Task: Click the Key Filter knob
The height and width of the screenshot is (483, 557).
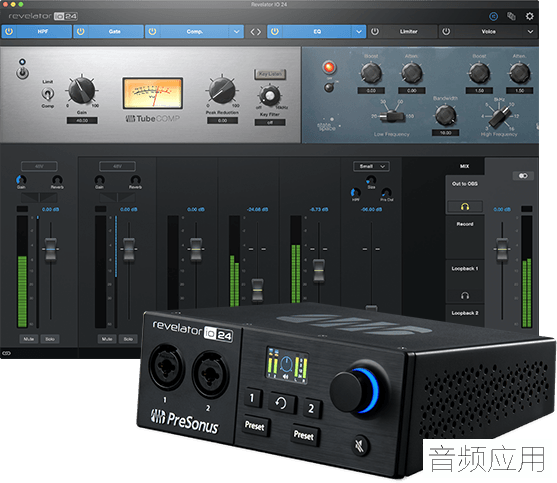Action: click(x=269, y=96)
